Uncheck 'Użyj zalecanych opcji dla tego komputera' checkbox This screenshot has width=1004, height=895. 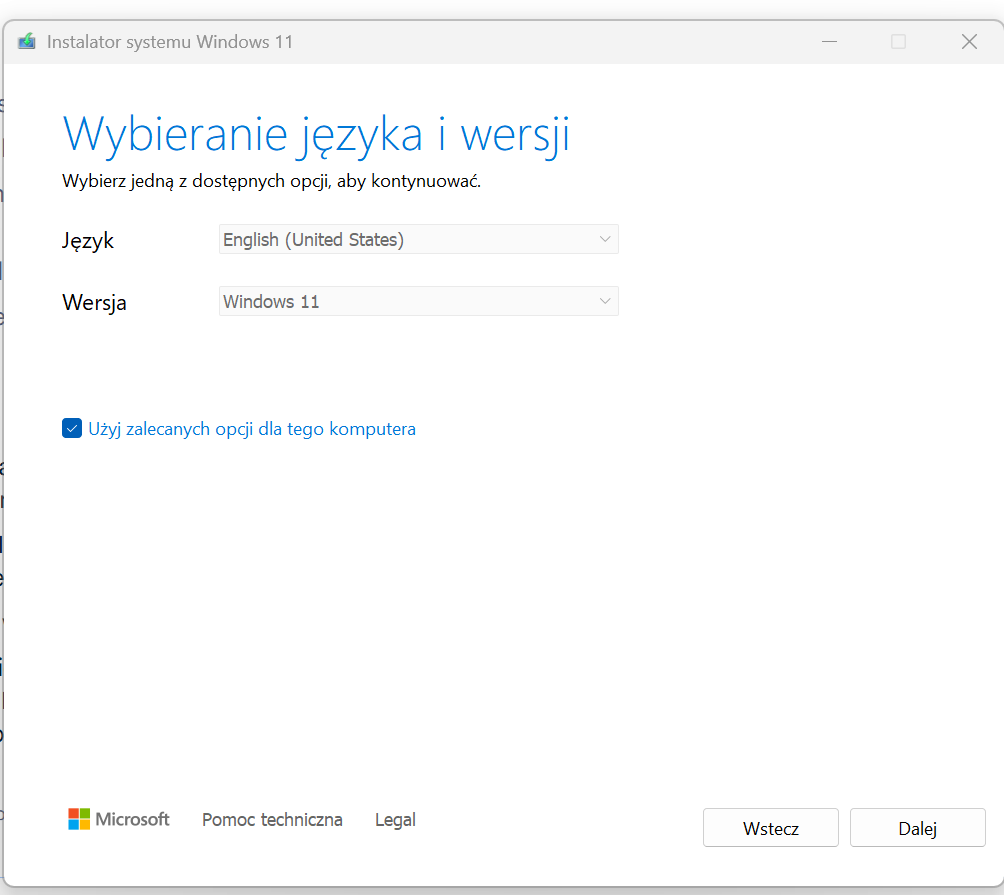pyautogui.click(x=72, y=428)
